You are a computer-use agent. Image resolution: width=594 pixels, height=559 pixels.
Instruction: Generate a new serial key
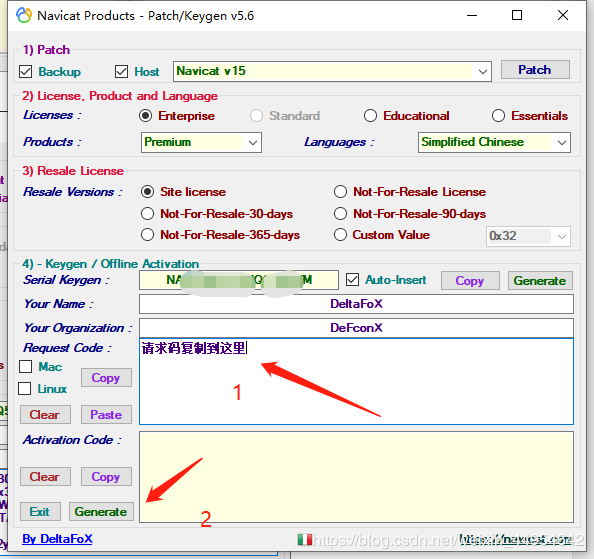[x=540, y=281]
